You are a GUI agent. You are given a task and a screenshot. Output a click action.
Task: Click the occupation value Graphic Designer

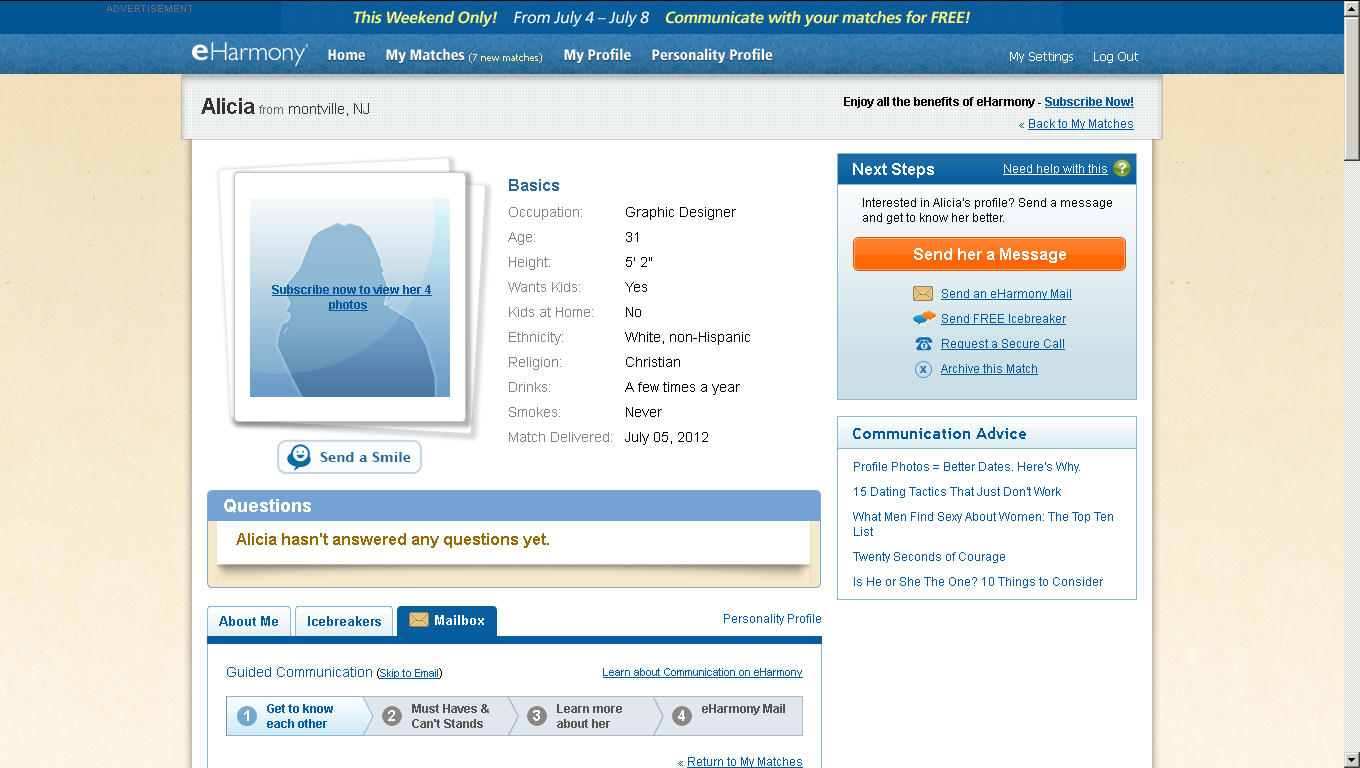pyautogui.click(x=680, y=212)
